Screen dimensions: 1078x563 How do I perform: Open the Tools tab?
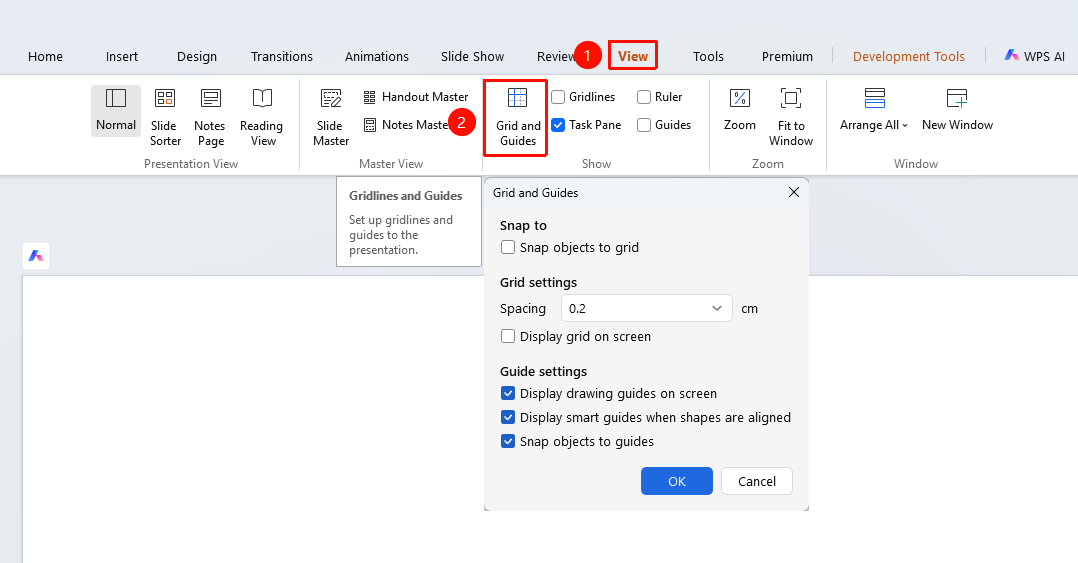708,56
